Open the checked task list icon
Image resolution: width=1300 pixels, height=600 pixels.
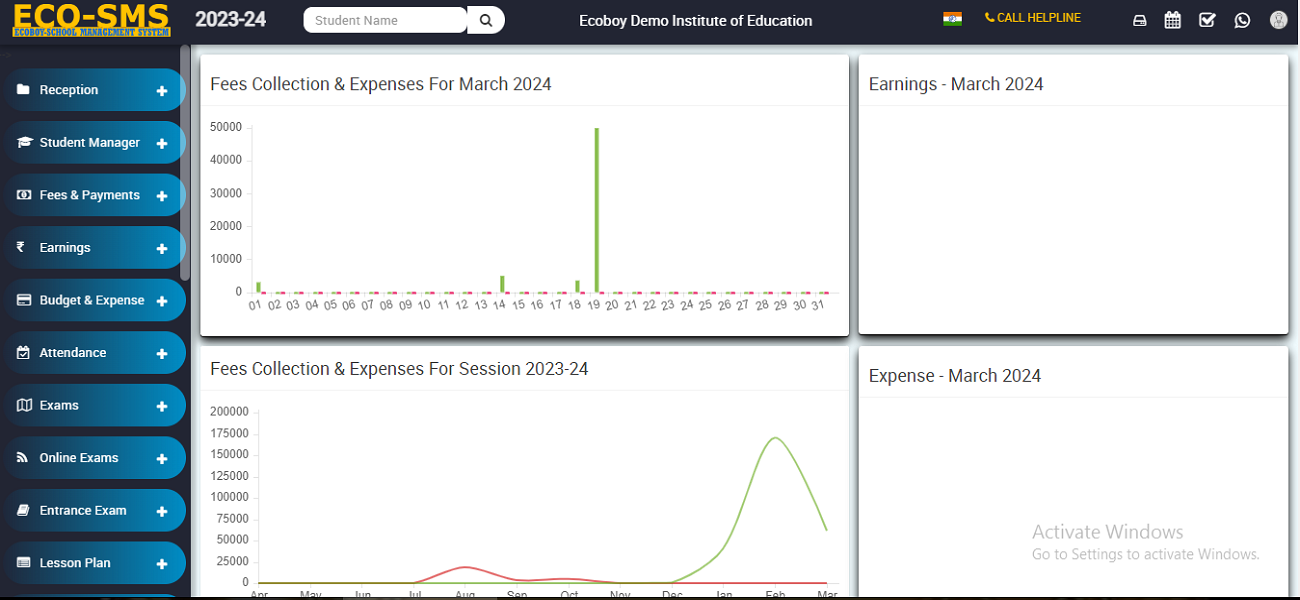(1207, 20)
